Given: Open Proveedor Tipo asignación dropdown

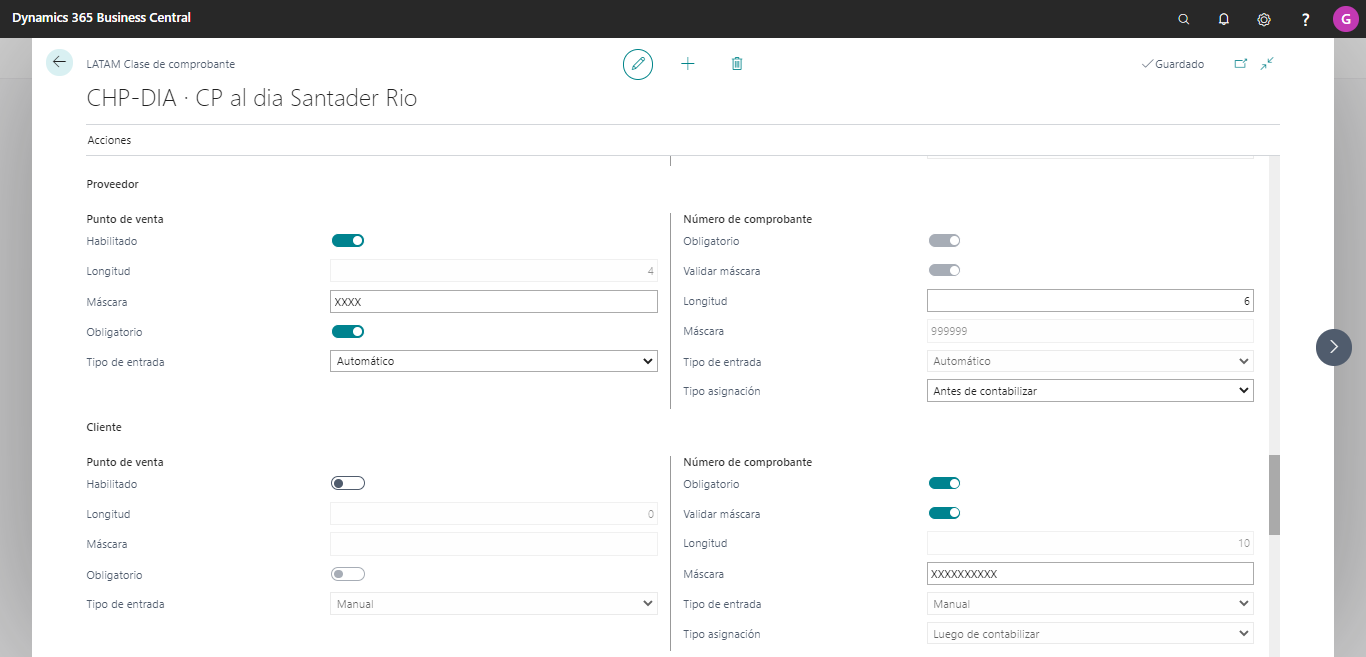Looking at the screenshot, I should click(x=1090, y=391).
